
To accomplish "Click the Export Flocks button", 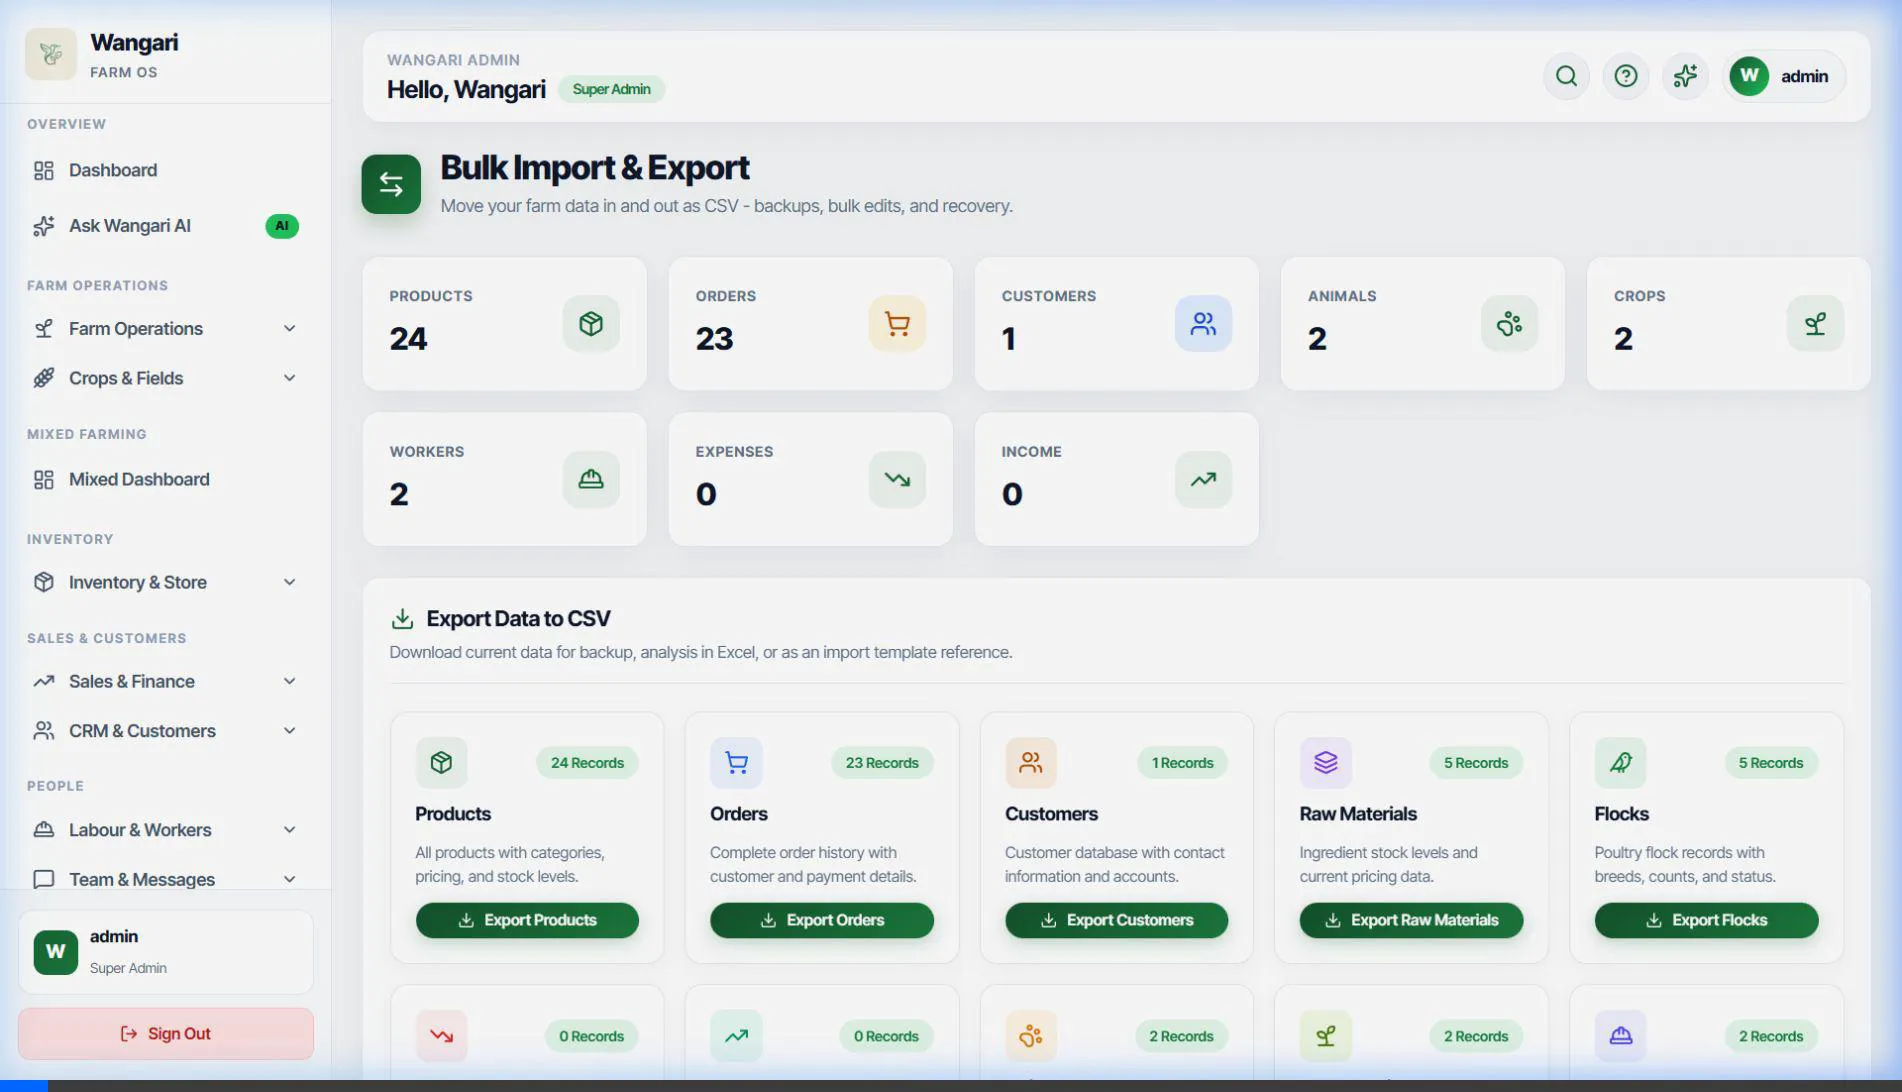I will tap(1706, 920).
